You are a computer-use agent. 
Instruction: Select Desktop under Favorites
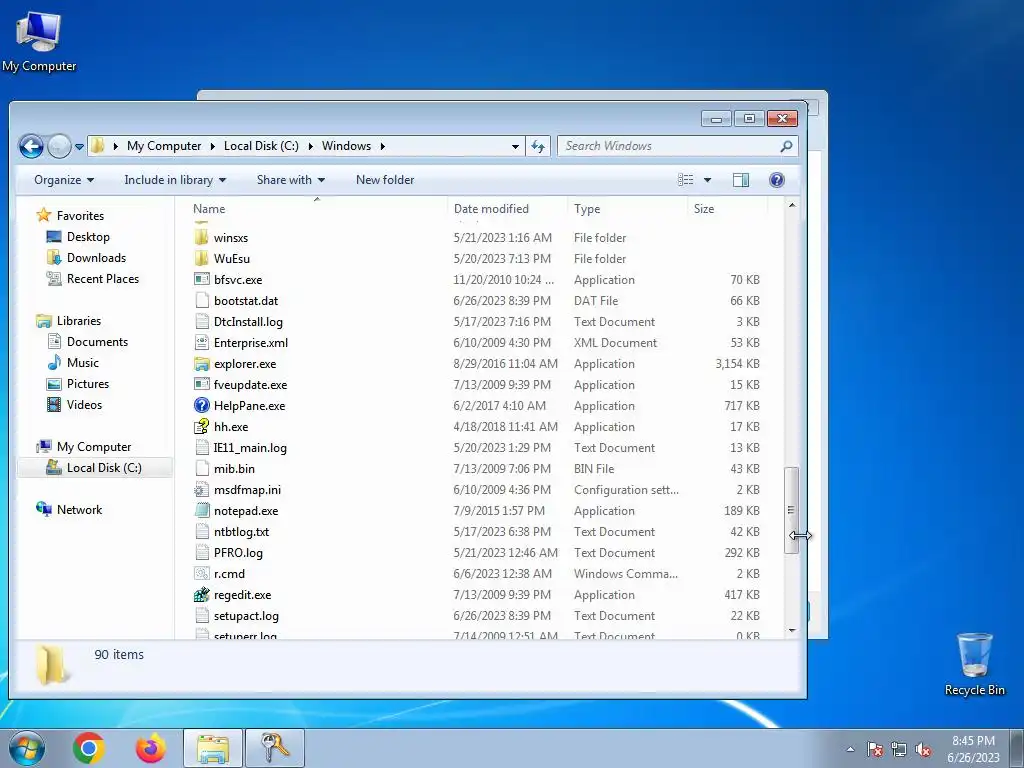pyautogui.click(x=78, y=236)
